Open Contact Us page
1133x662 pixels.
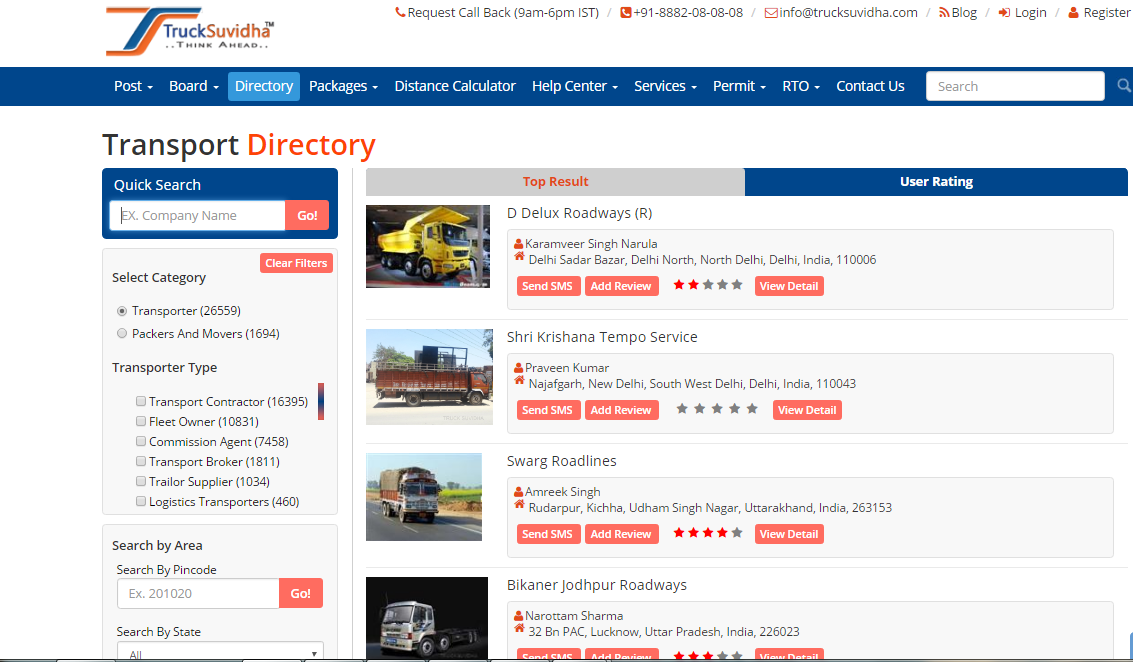click(x=870, y=86)
